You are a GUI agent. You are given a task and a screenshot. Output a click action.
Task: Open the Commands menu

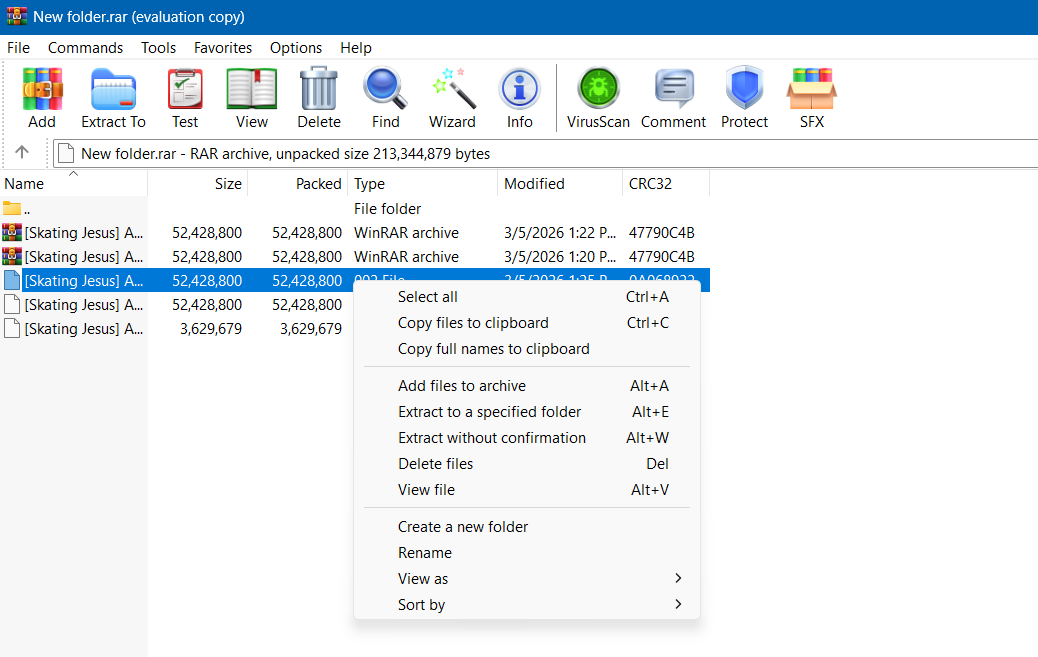tap(85, 48)
